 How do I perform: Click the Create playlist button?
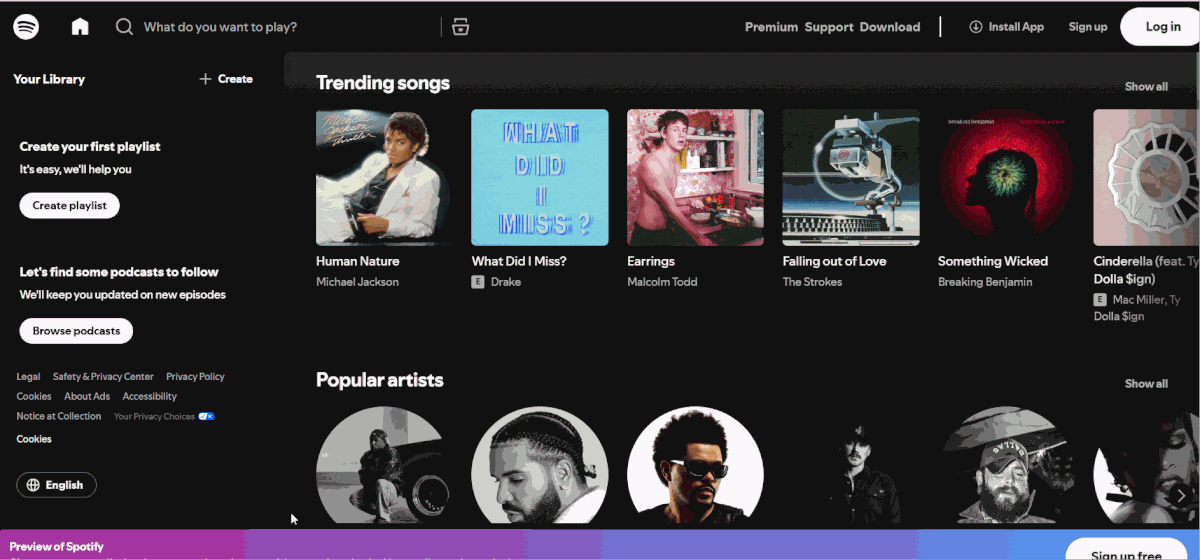(70, 205)
